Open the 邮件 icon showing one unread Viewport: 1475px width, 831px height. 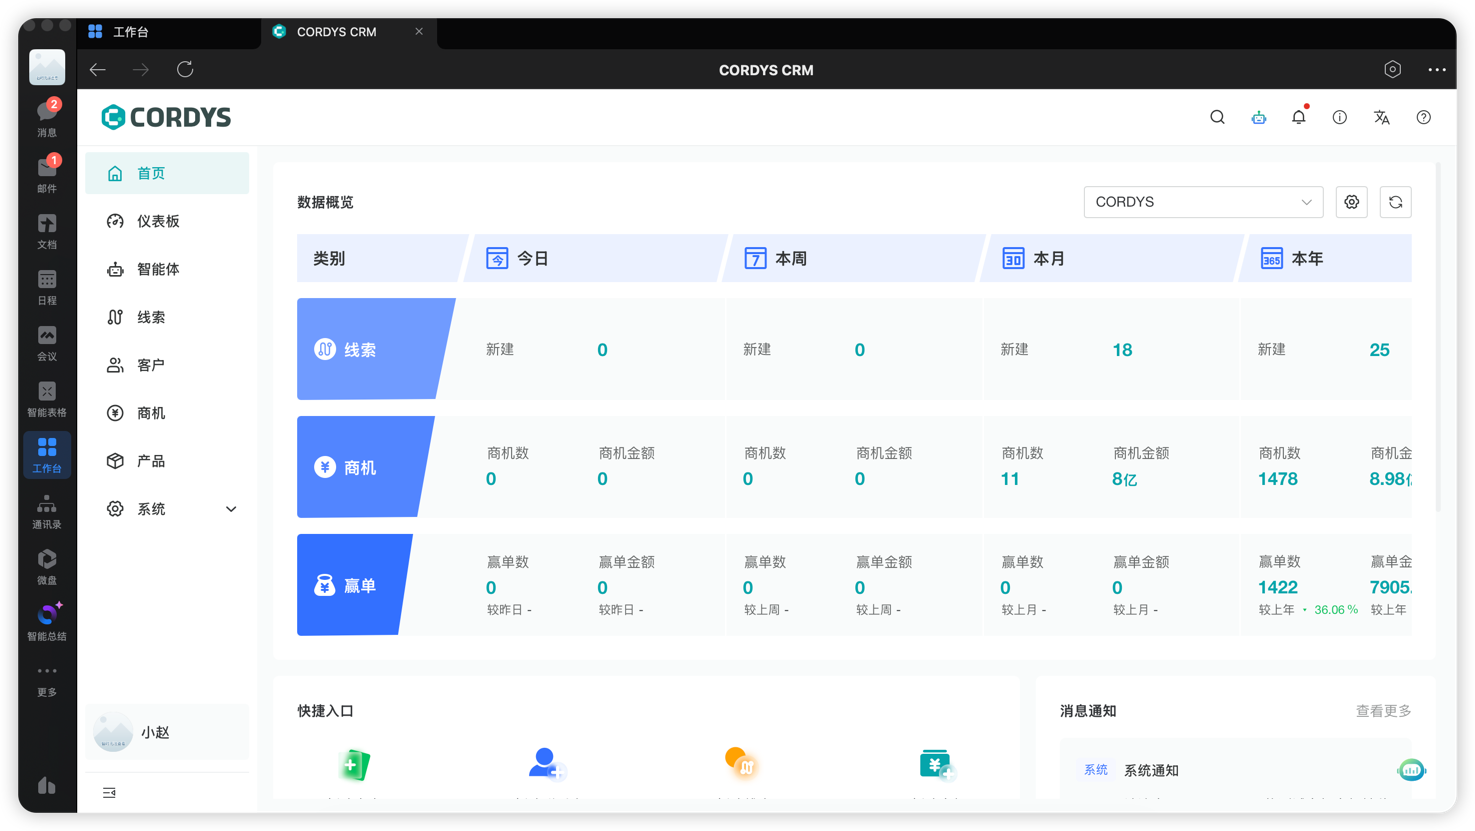pyautogui.click(x=47, y=168)
